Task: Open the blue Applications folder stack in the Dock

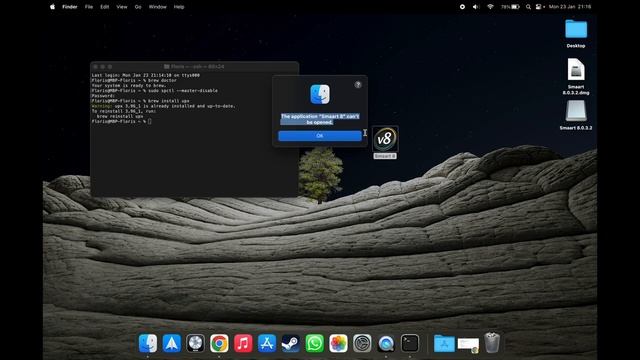Action: click(x=444, y=343)
